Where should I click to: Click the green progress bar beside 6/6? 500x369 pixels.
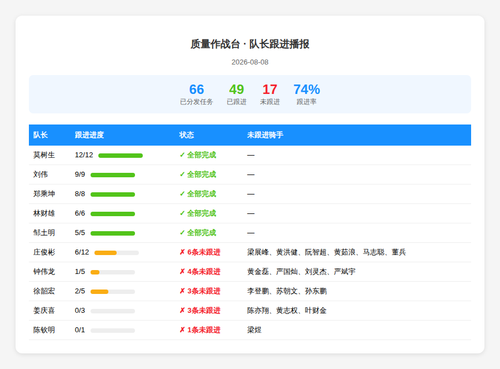tap(113, 214)
